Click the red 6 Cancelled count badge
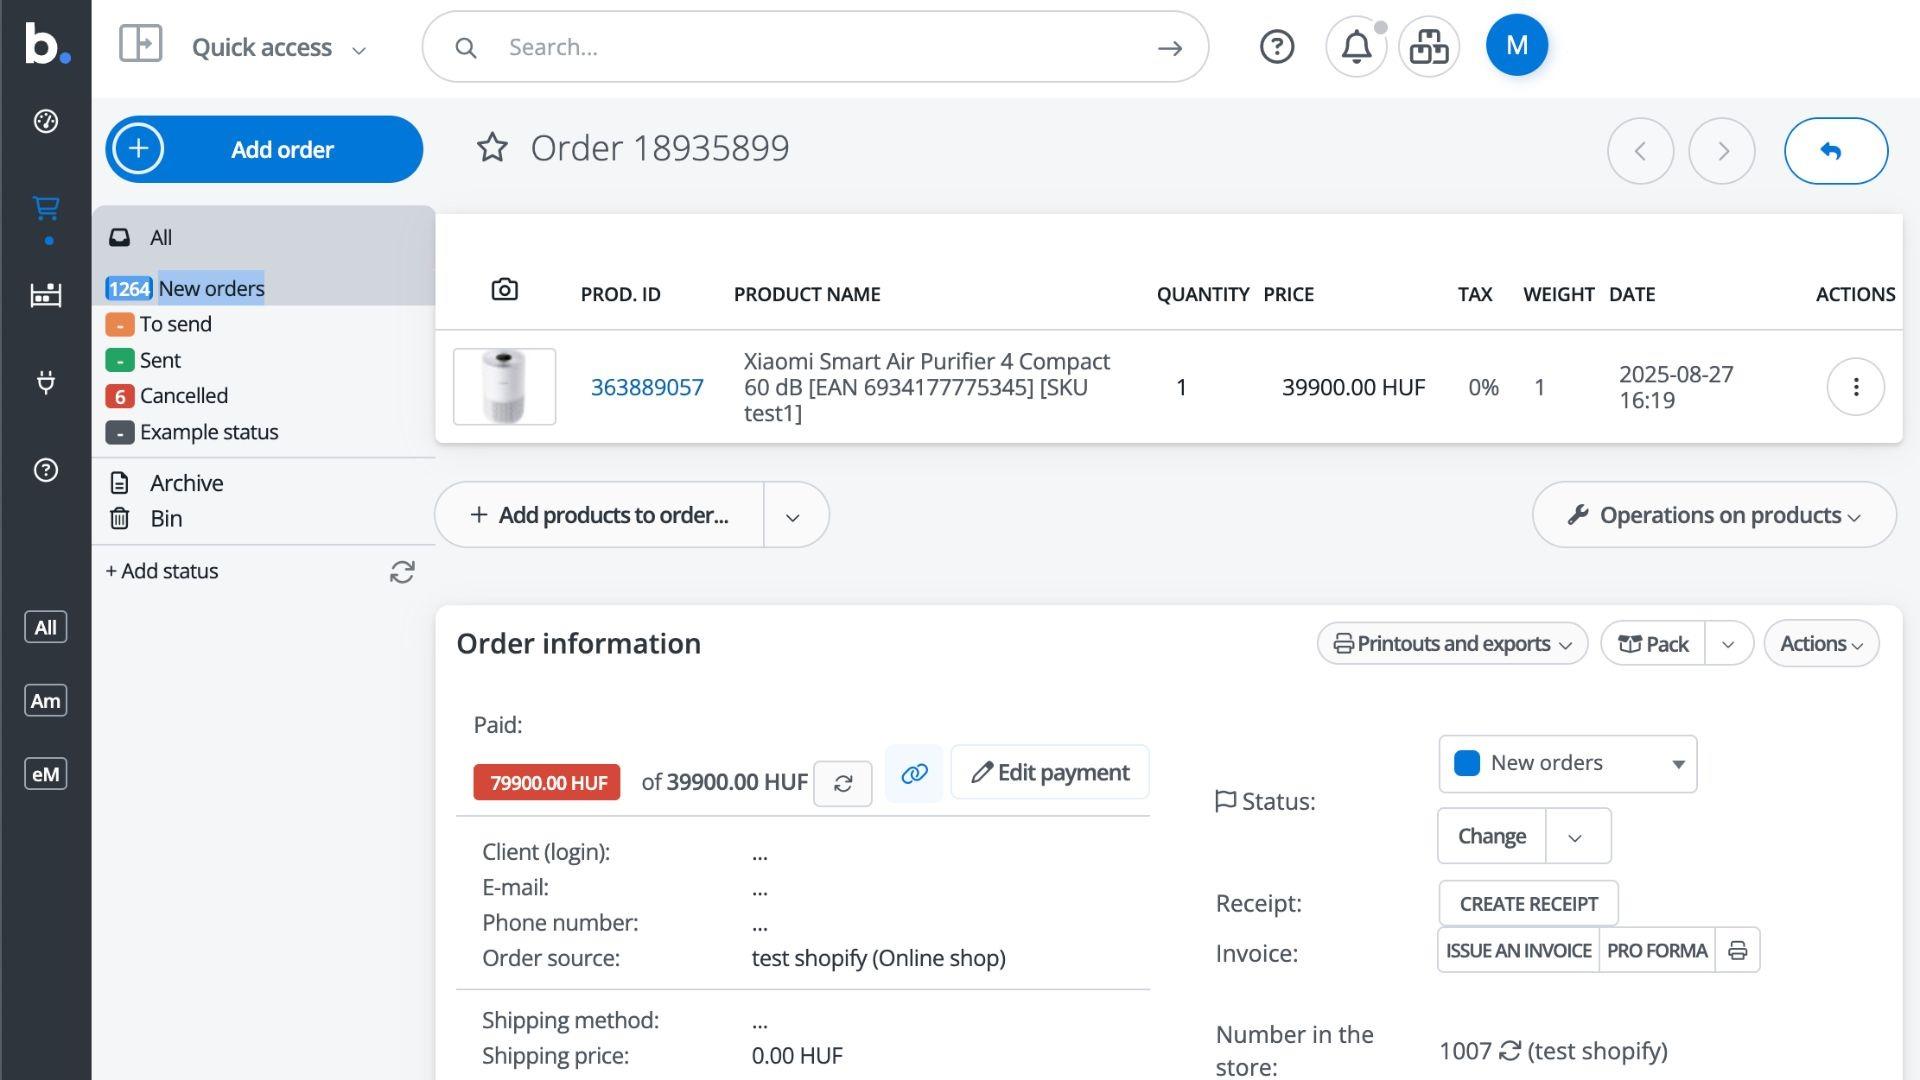The image size is (1920, 1080). pos(119,396)
